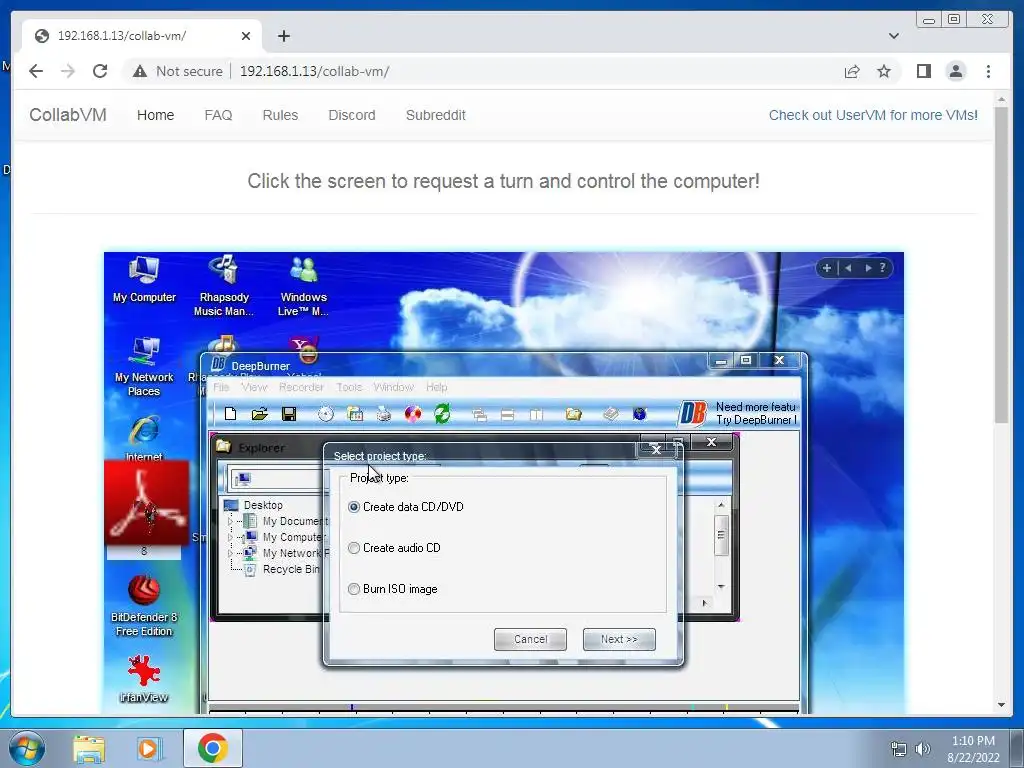Viewport: 1024px width, 768px height.
Task: Open Windows Explorer from the taskbar
Action: [x=89, y=748]
